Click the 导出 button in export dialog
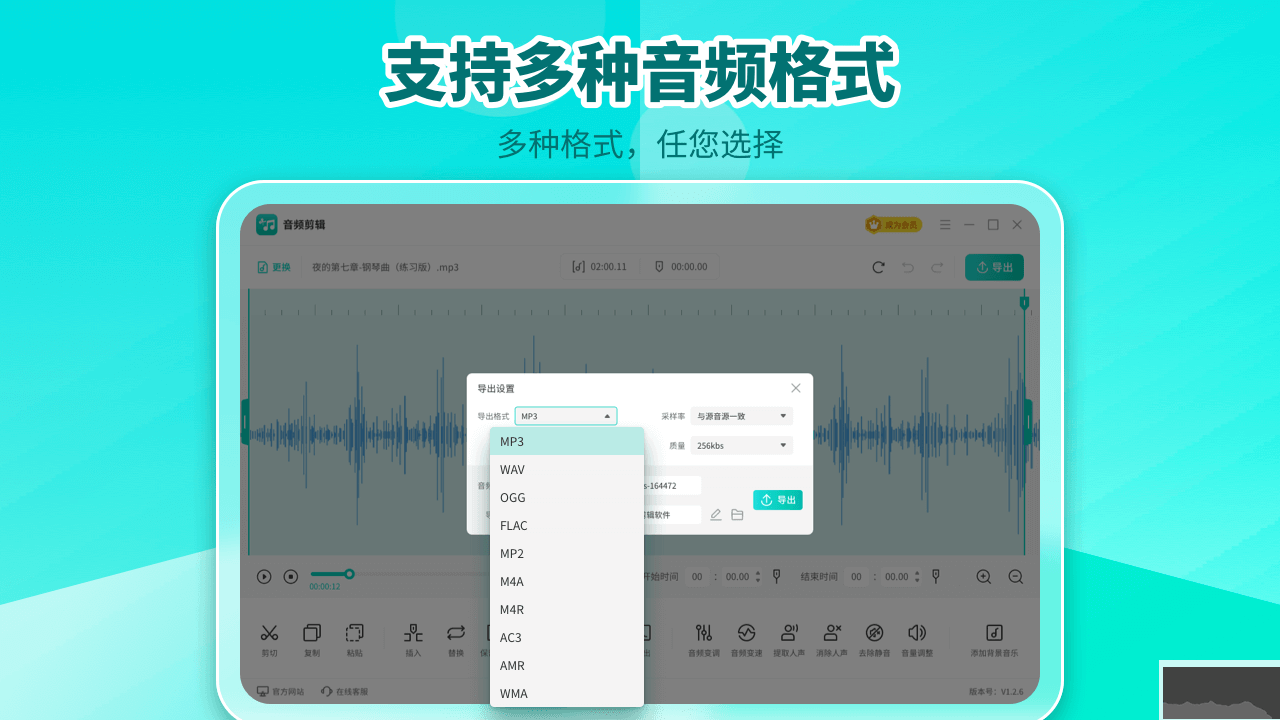 777,500
